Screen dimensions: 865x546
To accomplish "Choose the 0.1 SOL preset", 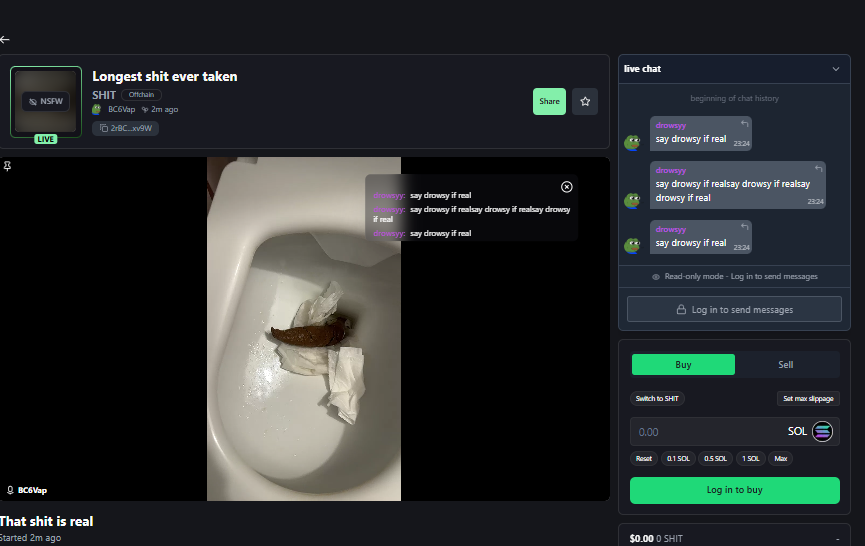I will tap(678, 458).
